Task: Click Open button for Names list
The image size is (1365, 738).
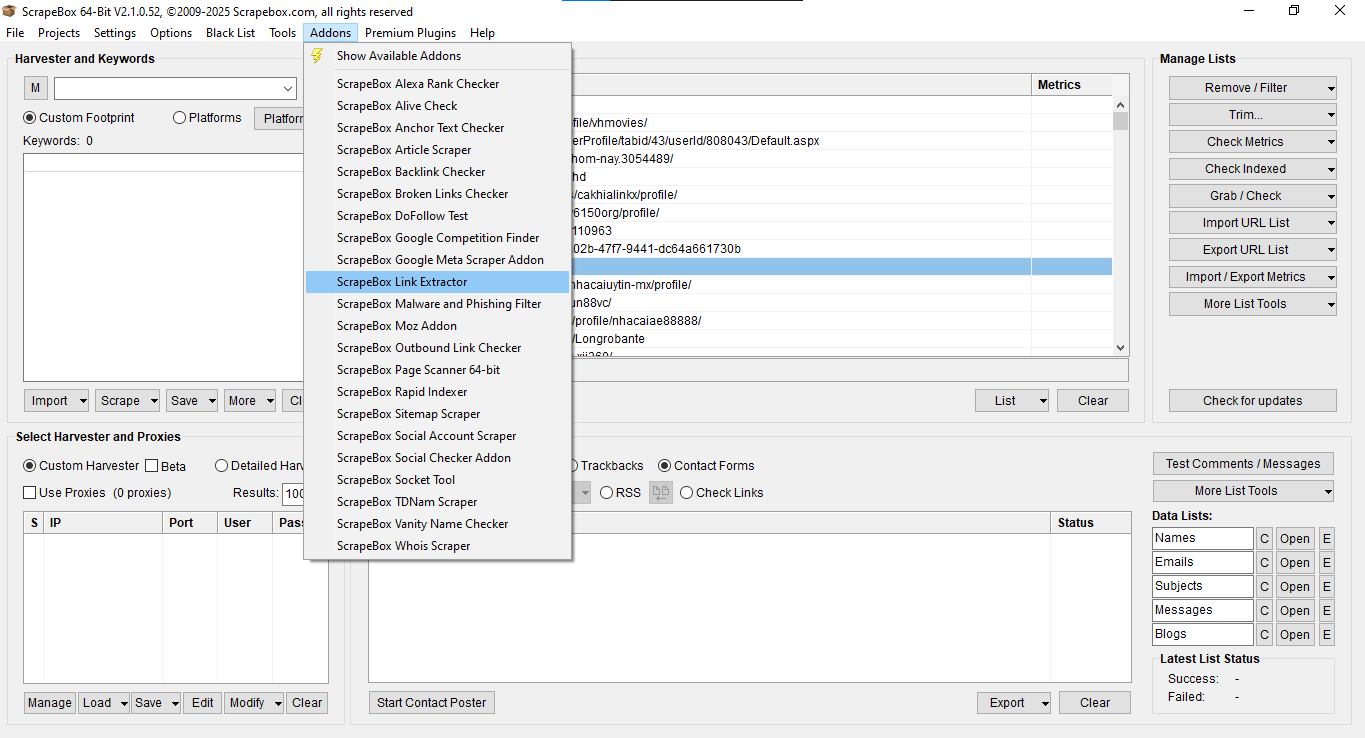Action: click(1295, 539)
